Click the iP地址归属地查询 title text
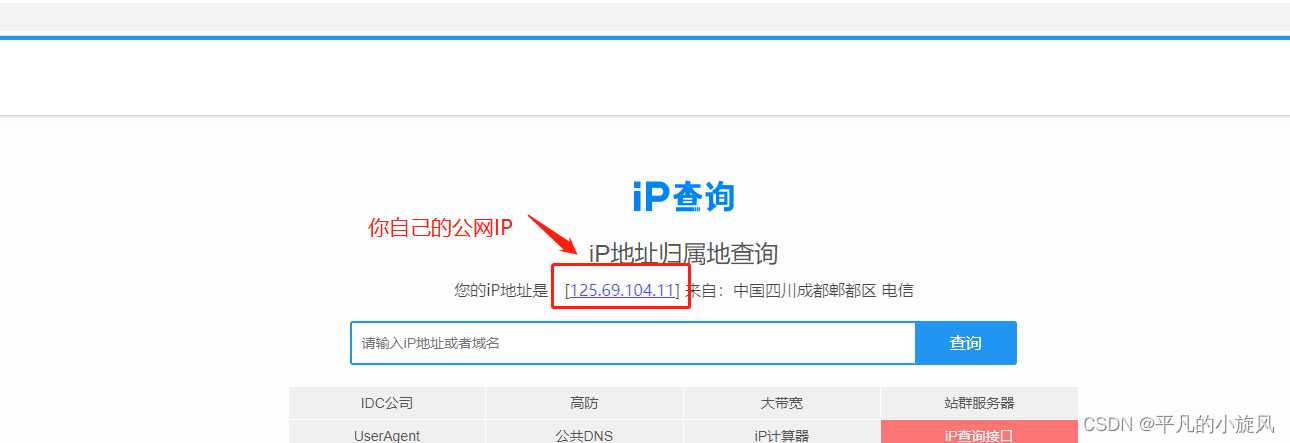Screen dimensions: 1290x443 click(x=684, y=253)
